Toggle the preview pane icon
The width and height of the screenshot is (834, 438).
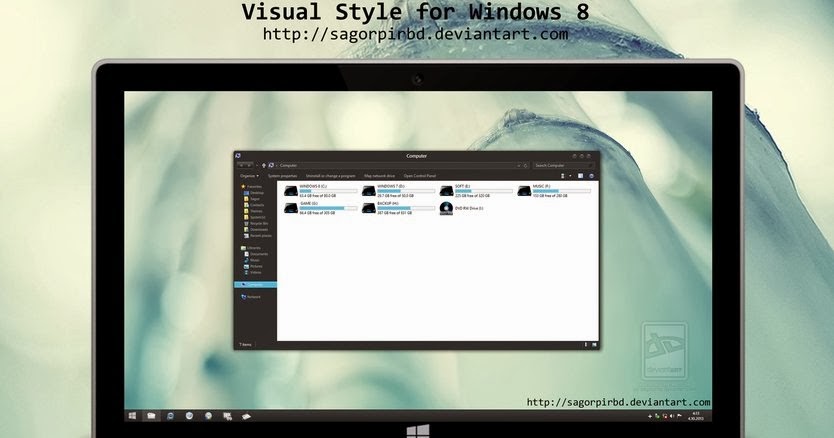580,176
